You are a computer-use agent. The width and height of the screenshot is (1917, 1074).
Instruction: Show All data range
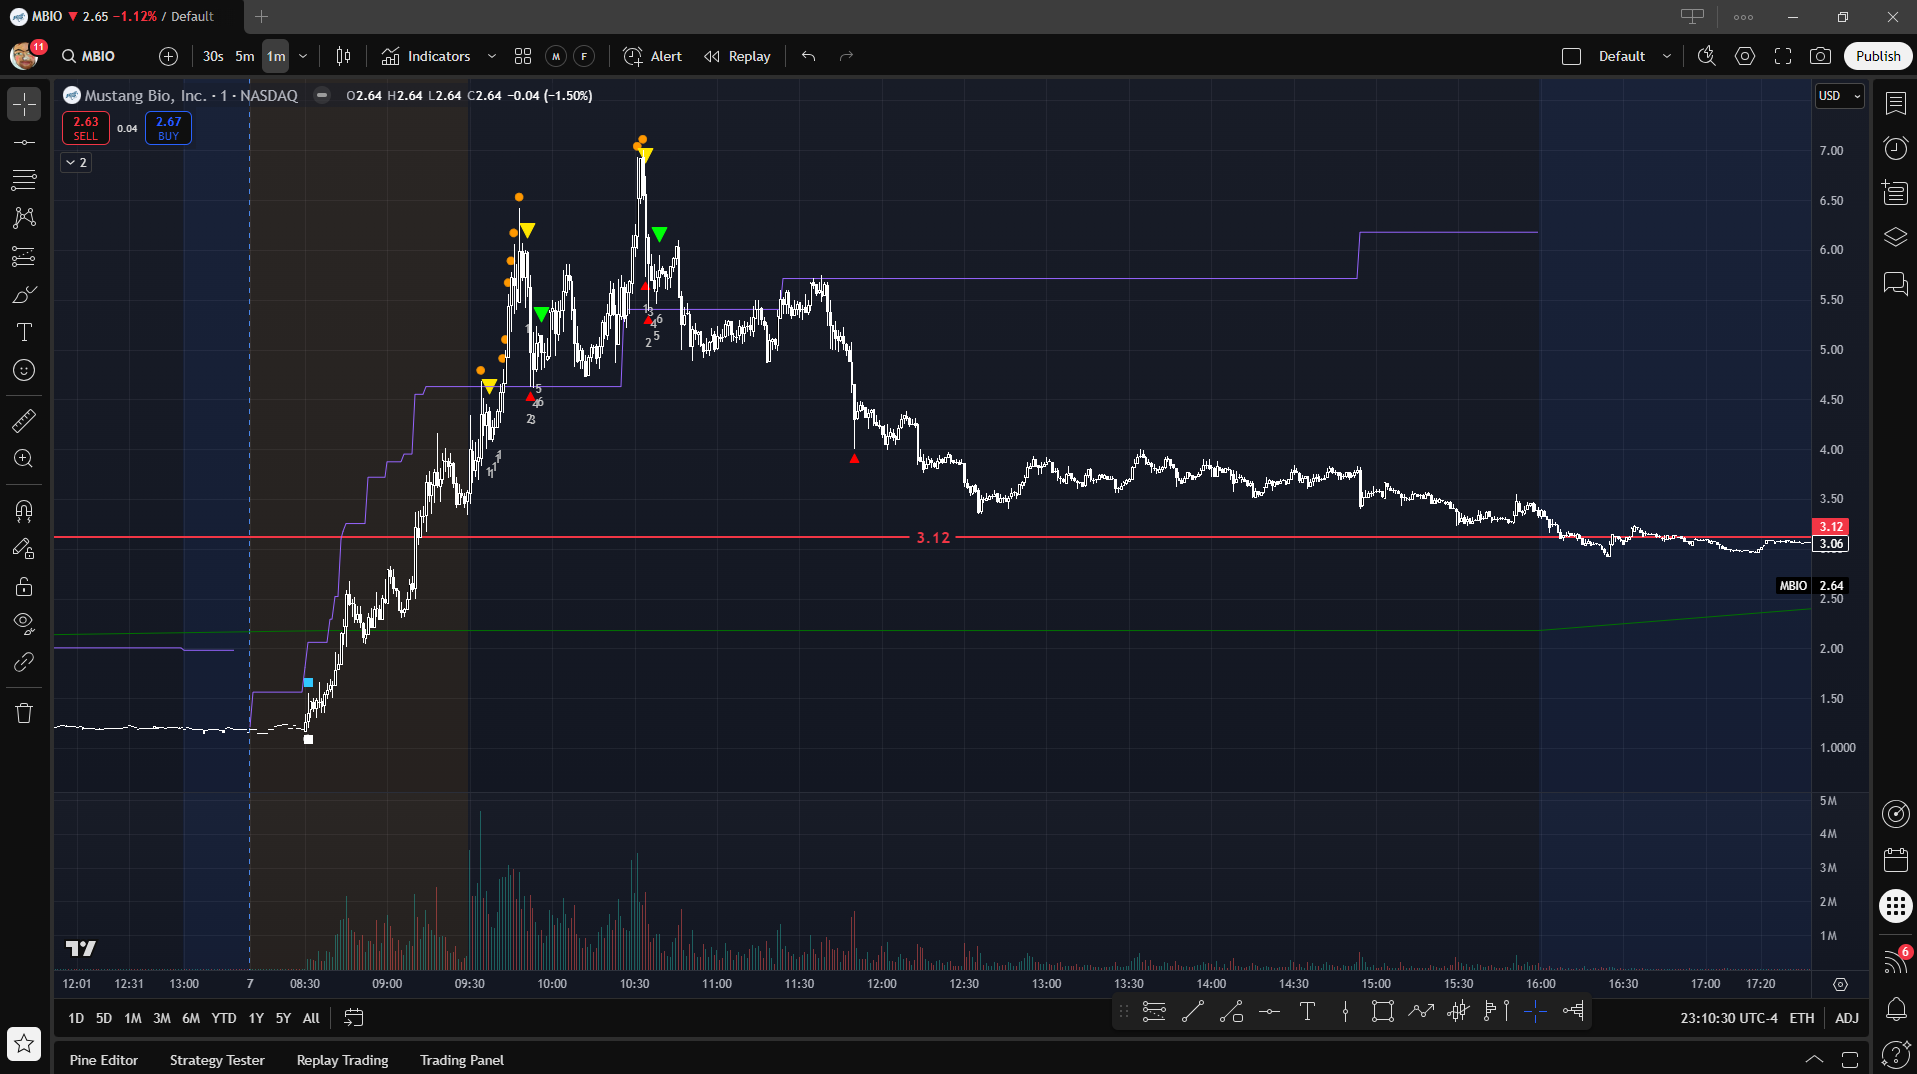tap(311, 1018)
